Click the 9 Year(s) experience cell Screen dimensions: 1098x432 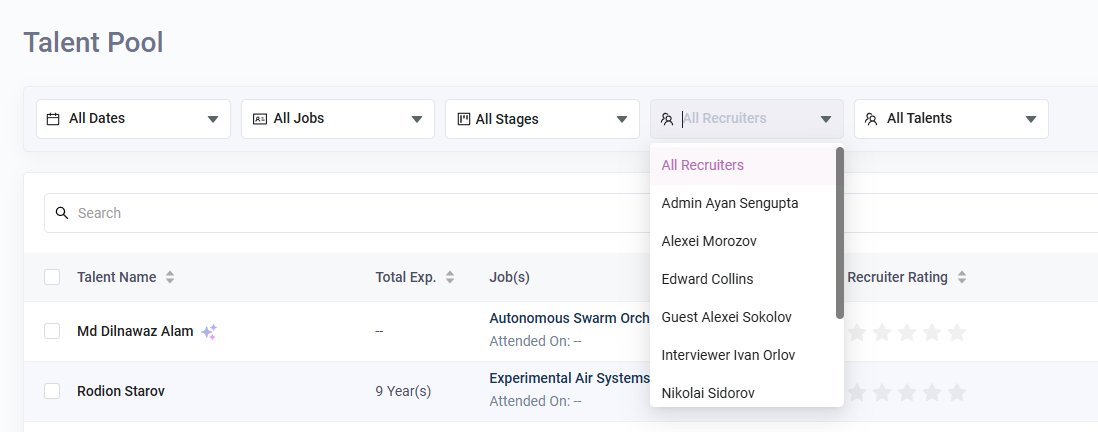click(x=403, y=391)
